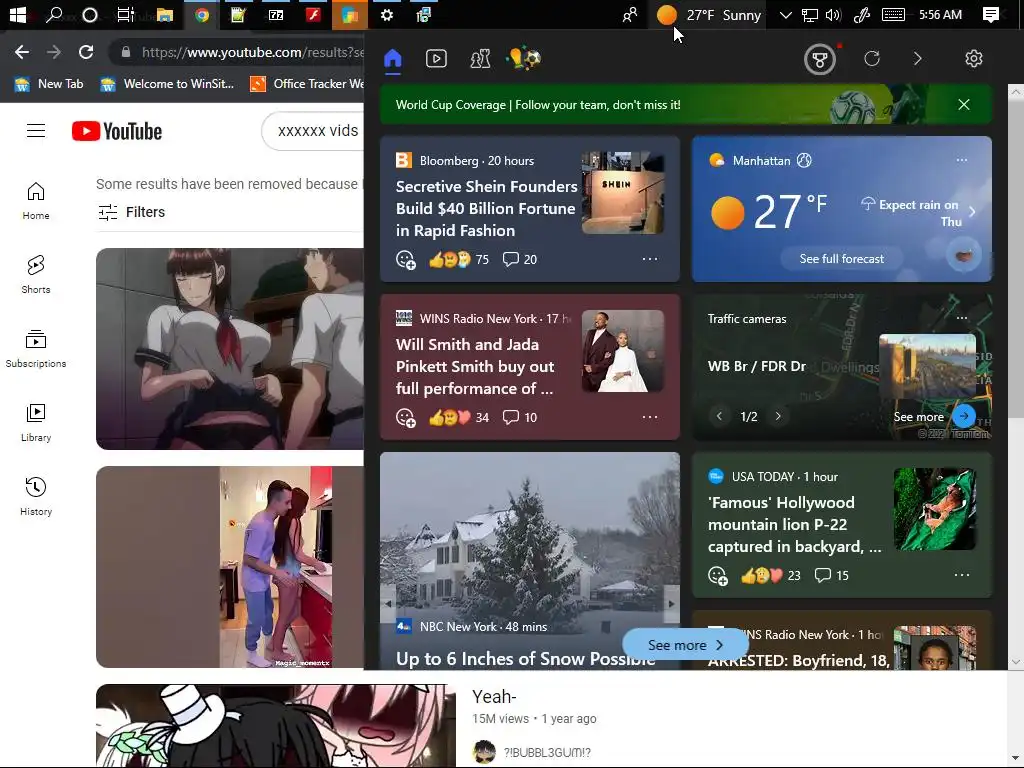Click the forward arrow in widgets header

tap(918, 59)
